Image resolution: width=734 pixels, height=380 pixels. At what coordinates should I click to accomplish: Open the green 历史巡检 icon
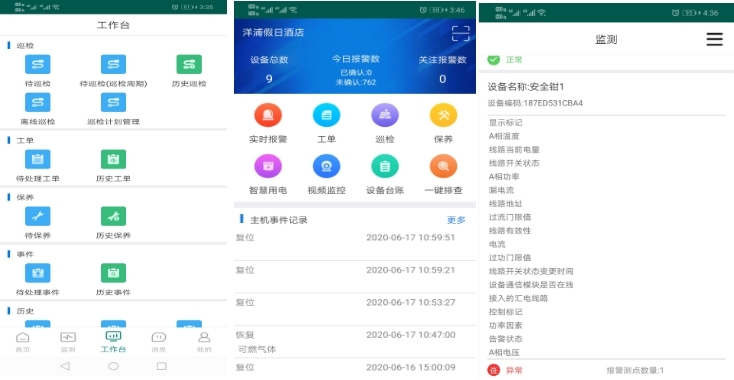[x=189, y=65]
